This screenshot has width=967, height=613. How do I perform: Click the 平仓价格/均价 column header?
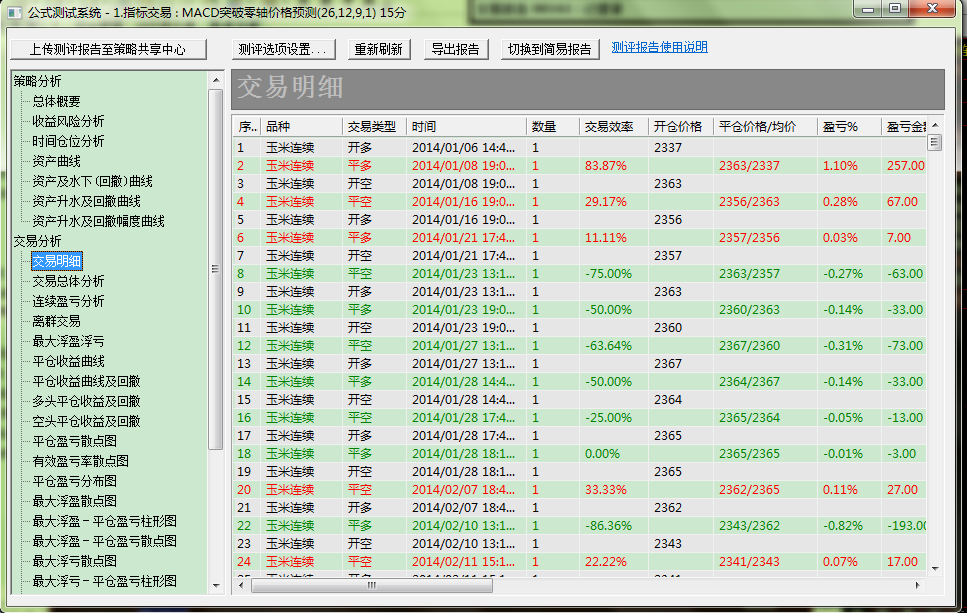pyautogui.click(x=757, y=127)
